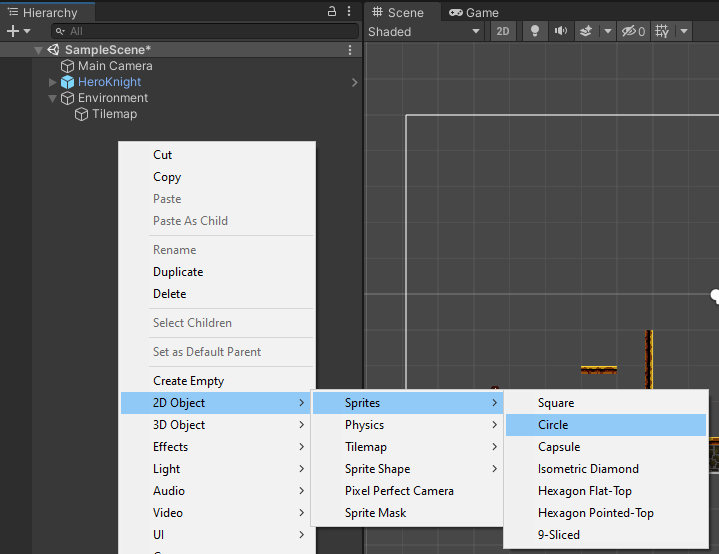Click the Unity scene icon beside SampleScene

(x=54, y=50)
